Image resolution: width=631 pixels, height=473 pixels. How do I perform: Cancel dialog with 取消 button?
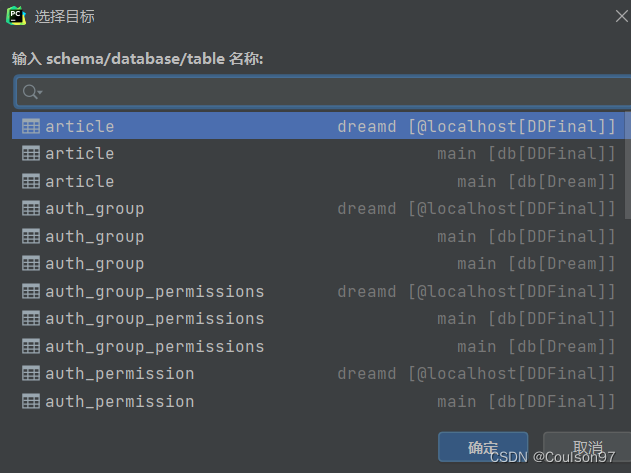[587, 447]
